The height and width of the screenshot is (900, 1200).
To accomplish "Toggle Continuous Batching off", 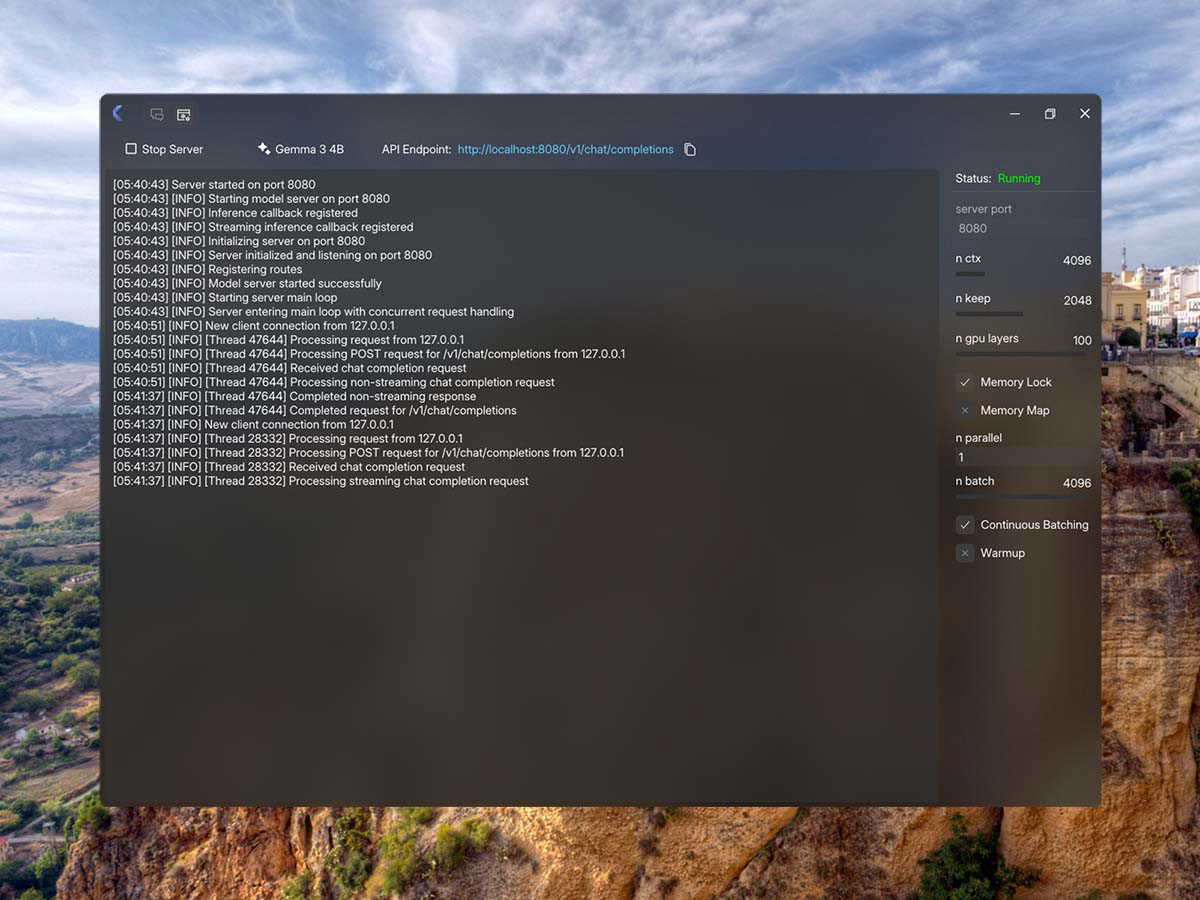I will click(x=965, y=525).
